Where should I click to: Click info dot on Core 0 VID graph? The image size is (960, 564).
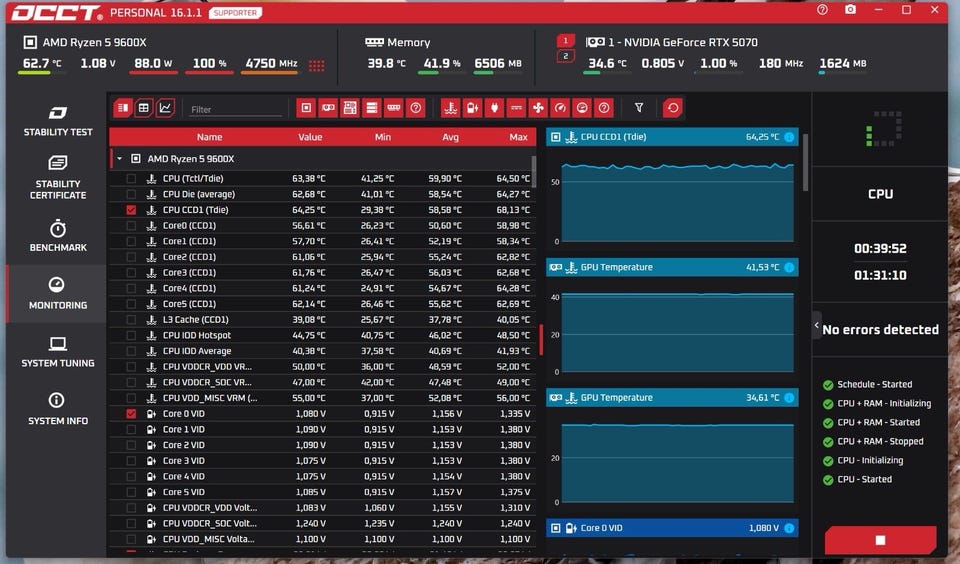click(789, 528)
